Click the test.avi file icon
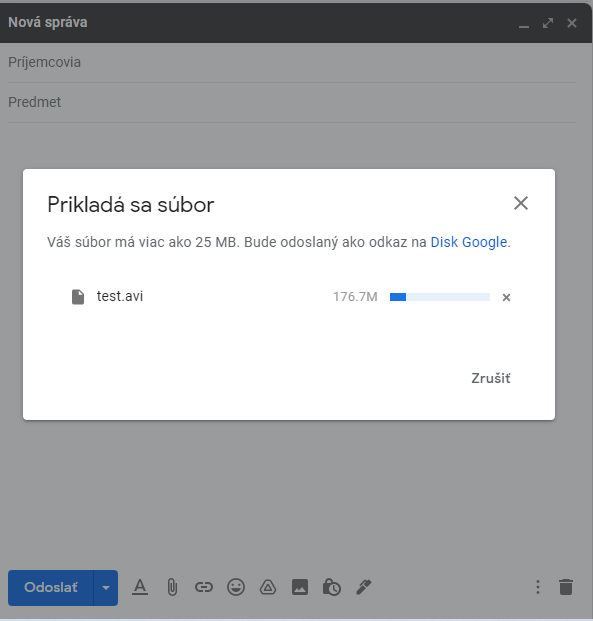The width and height of the screenshot is (593, 621). [78, 297]
